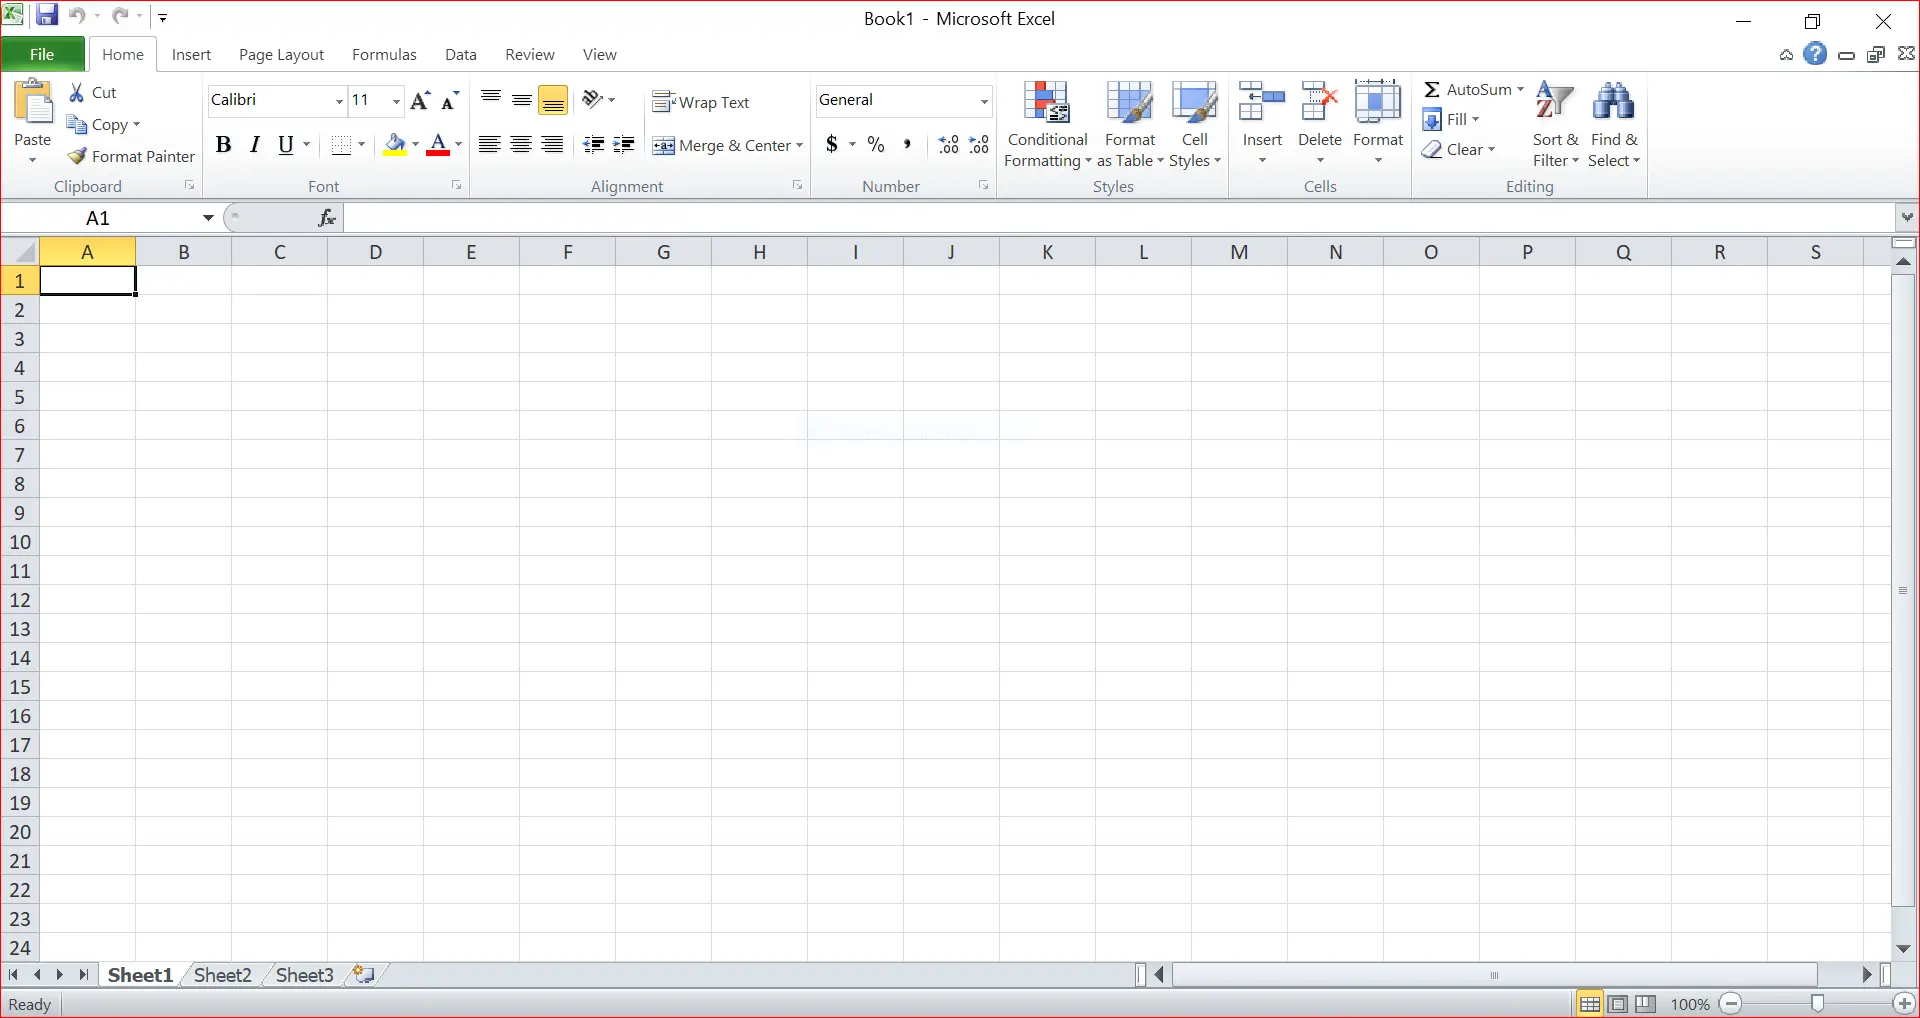Image resolution: width=1920 pixels, height=1018 pixels.
Task: Save the workbook from Quick Access Toolbar
Action: tap(46, 15)
